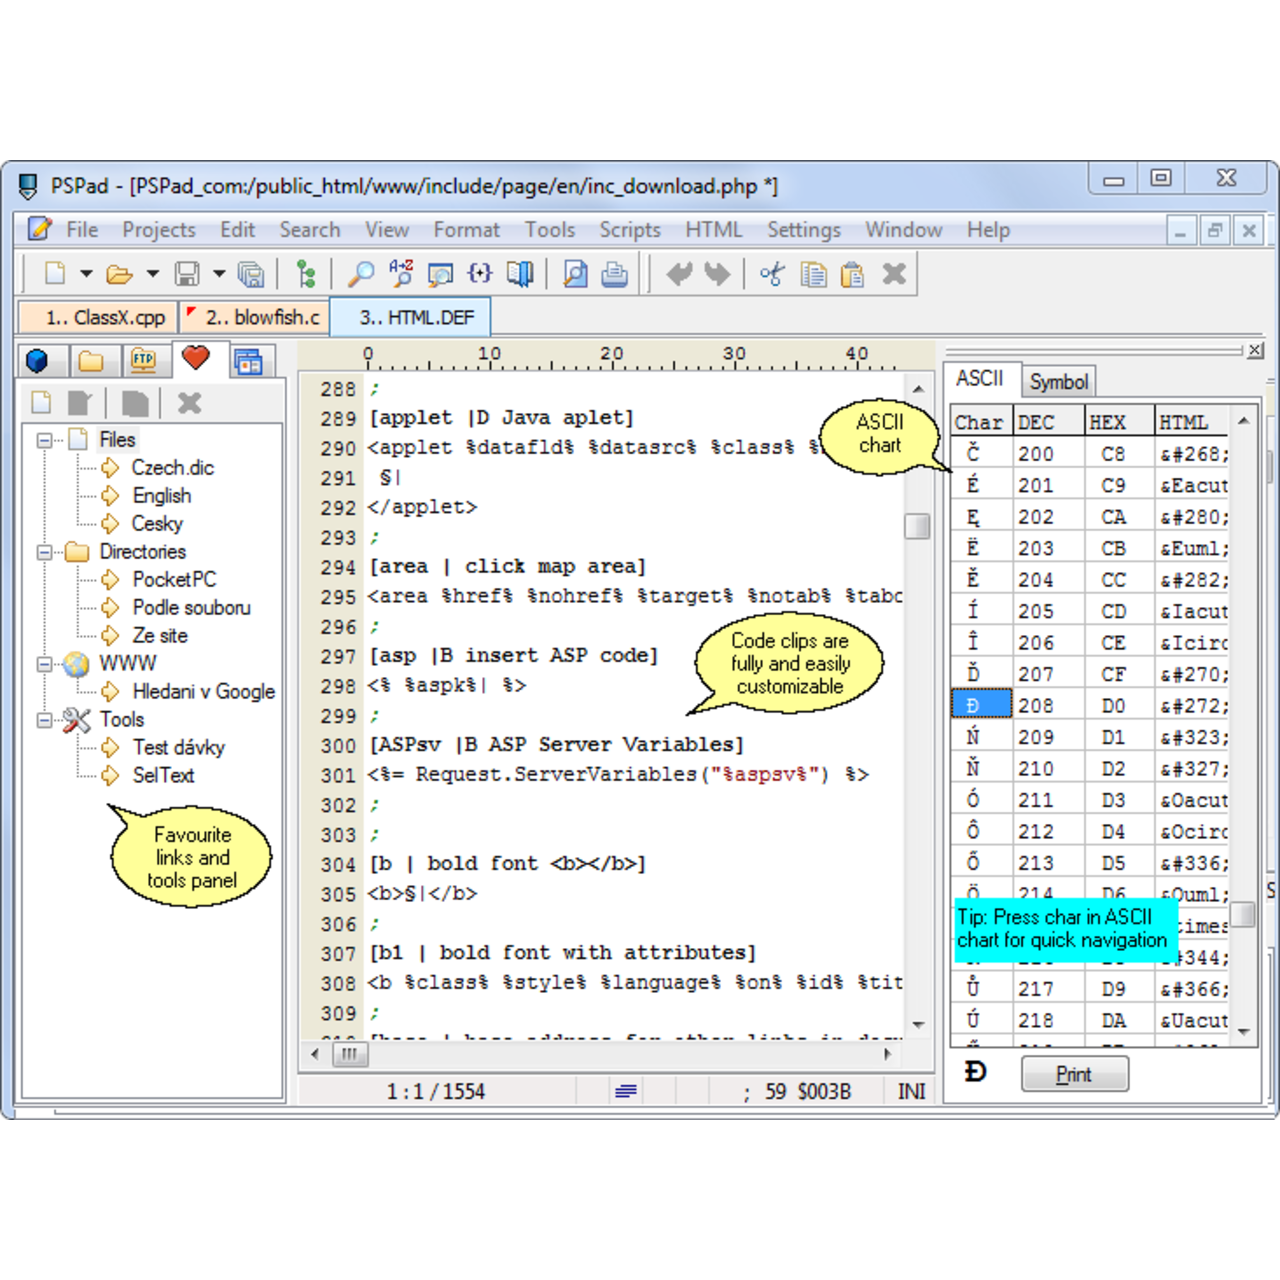Click the Print printer icon in toolbar
Viewport: 1280px width, 1280px height.
pyautogui.click(x=614, y=274)
